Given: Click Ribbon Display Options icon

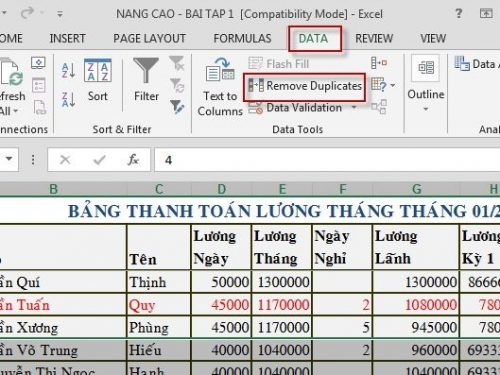Looking at the screenshot, I should pos(486,13).
